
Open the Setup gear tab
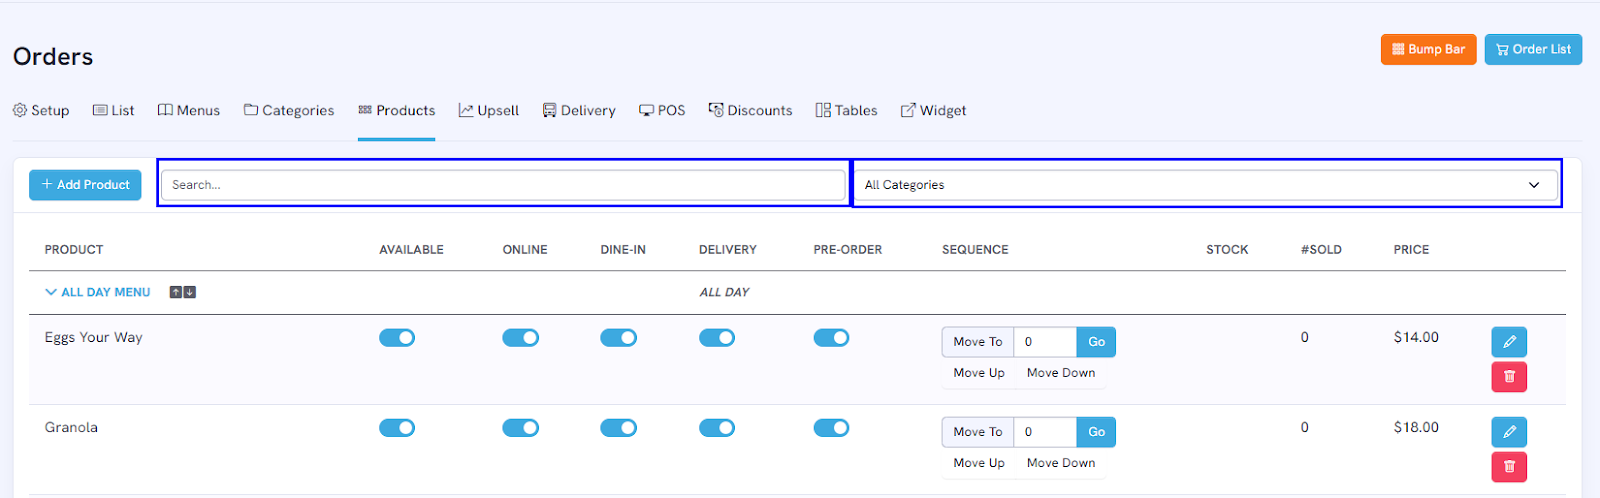pos(41,110)
